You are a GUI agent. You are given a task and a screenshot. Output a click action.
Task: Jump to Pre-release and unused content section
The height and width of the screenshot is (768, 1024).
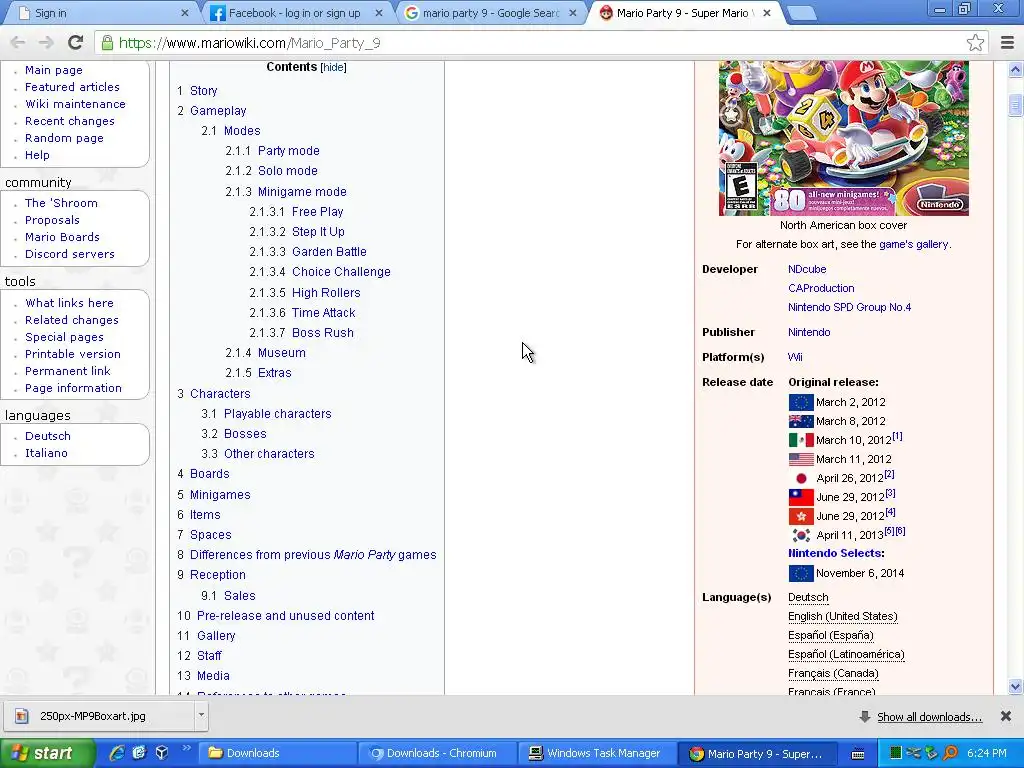click(285, 616)
